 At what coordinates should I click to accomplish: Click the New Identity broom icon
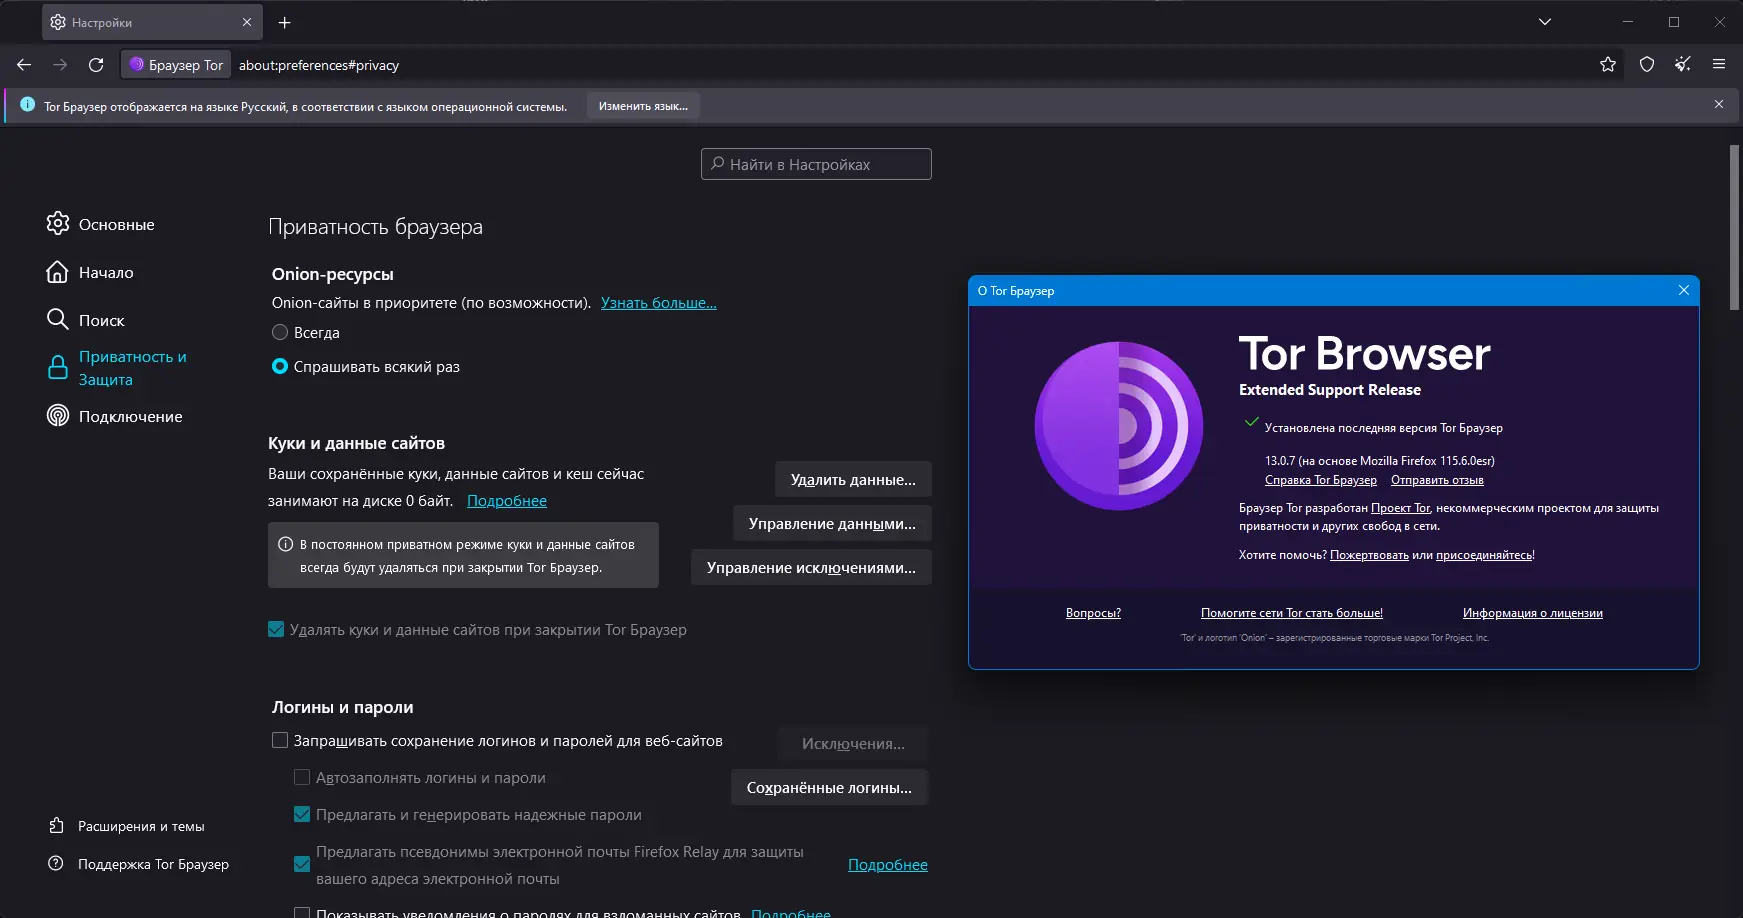tap(1683, 65)
